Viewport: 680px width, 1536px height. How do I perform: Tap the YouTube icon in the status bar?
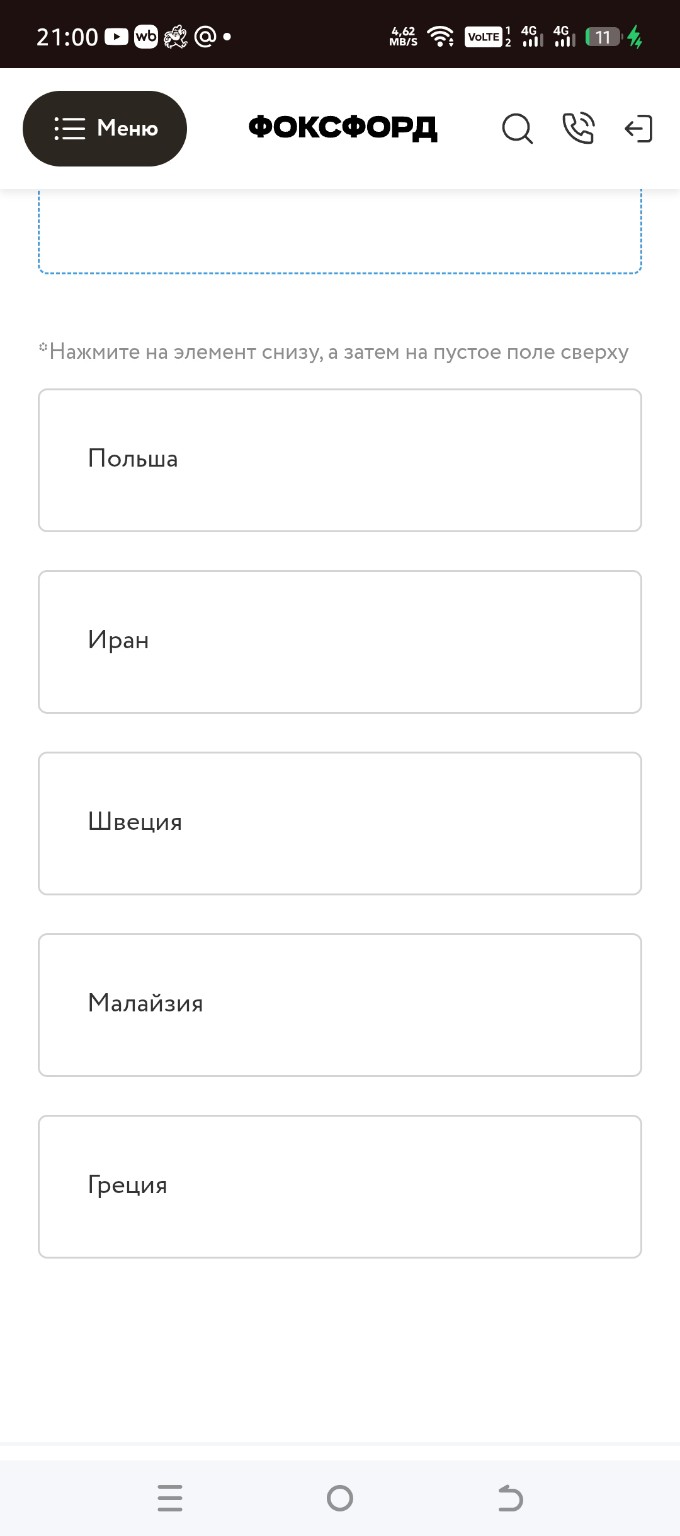(117, 35)
